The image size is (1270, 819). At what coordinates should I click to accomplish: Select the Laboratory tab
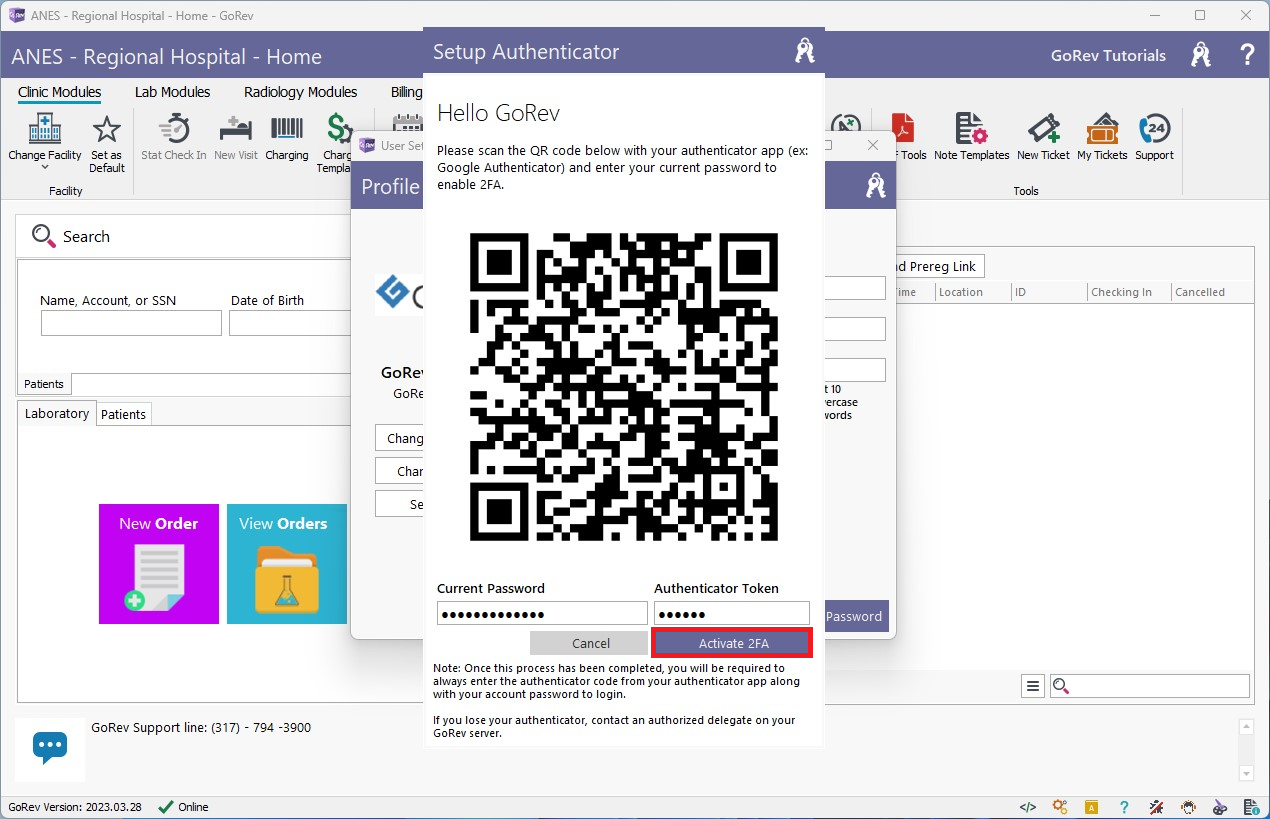tap(57, 414)
